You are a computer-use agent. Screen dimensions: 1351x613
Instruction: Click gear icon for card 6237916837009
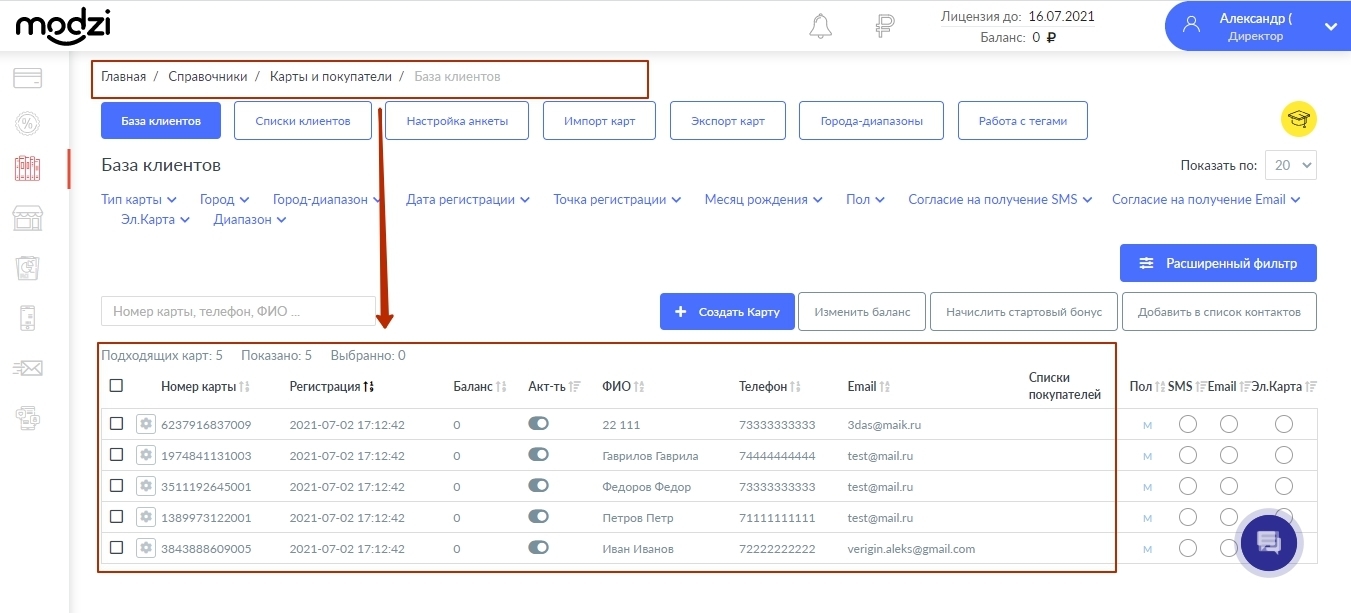tap(146, 424)
